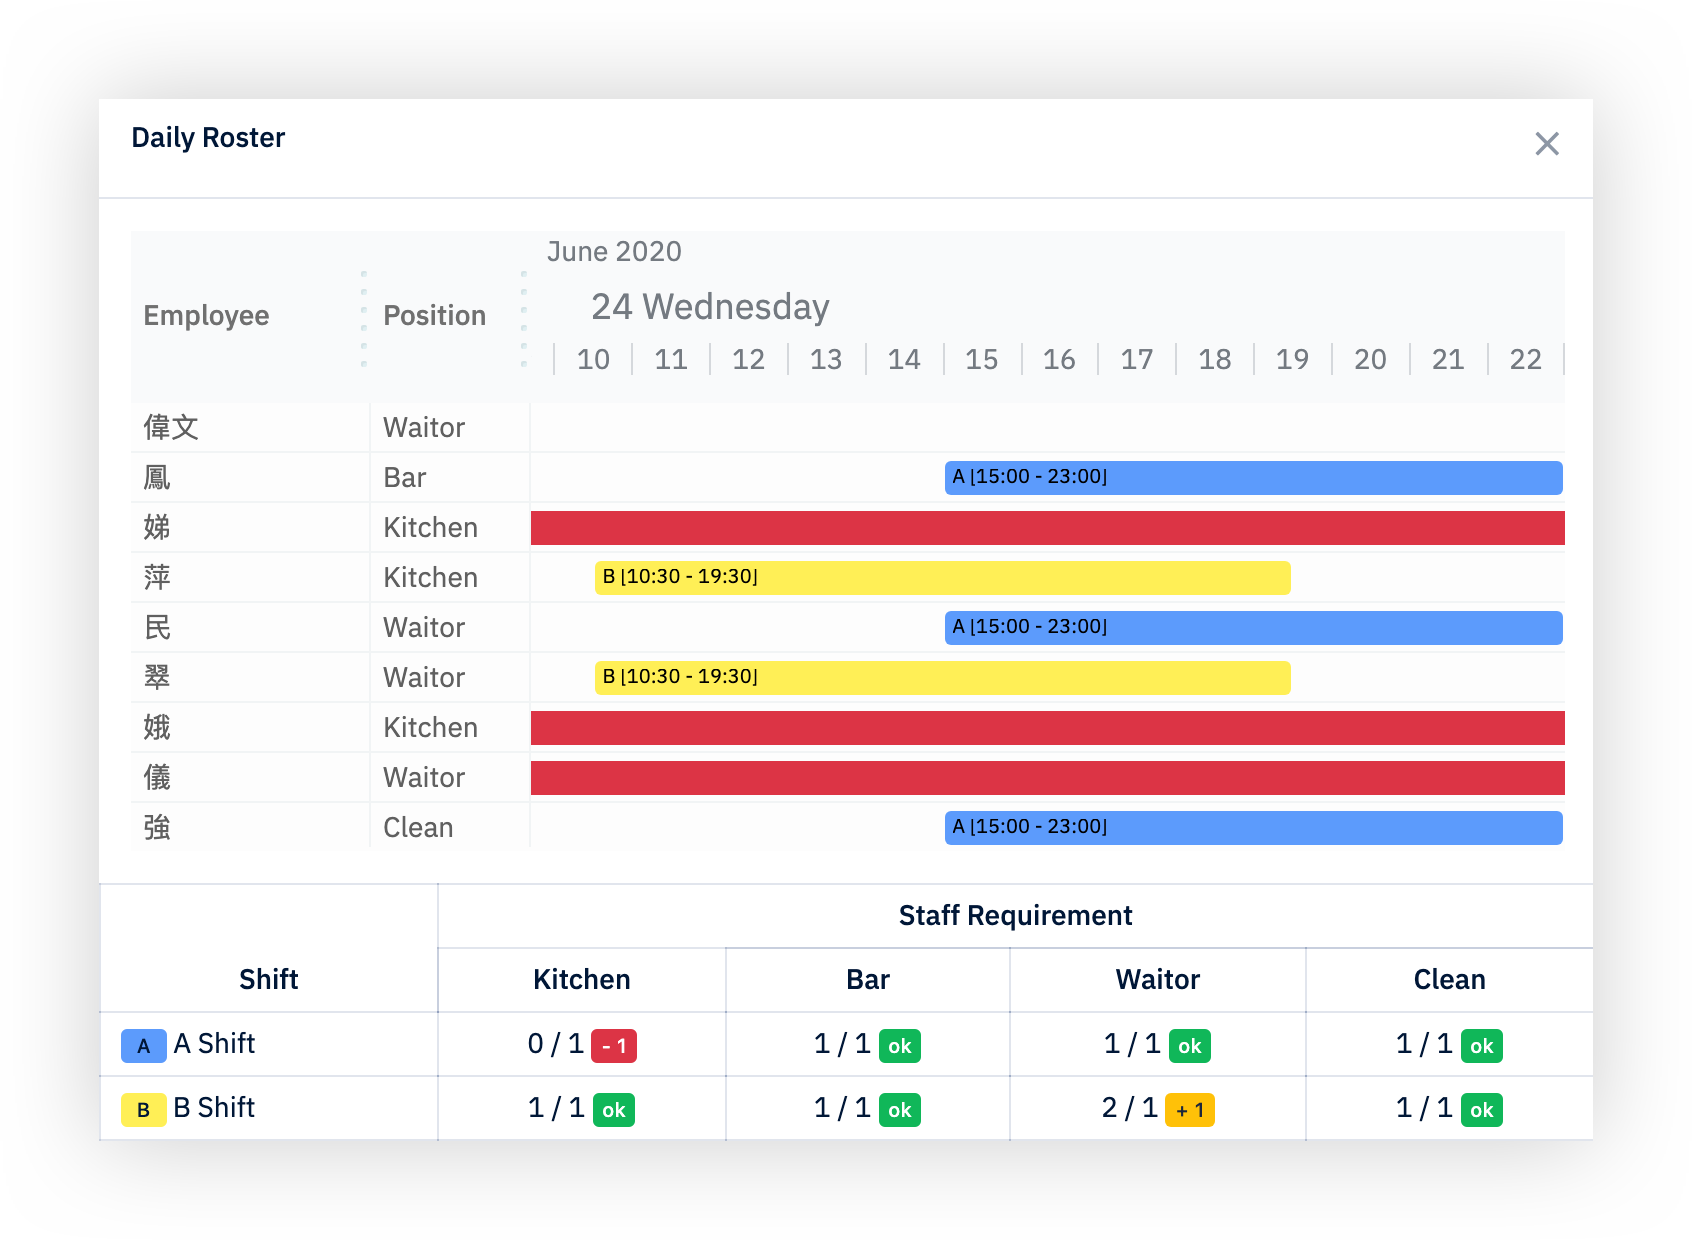Click the Position column divider handle
Screen dimensions: 1692x1240
[x=524, y=315]
